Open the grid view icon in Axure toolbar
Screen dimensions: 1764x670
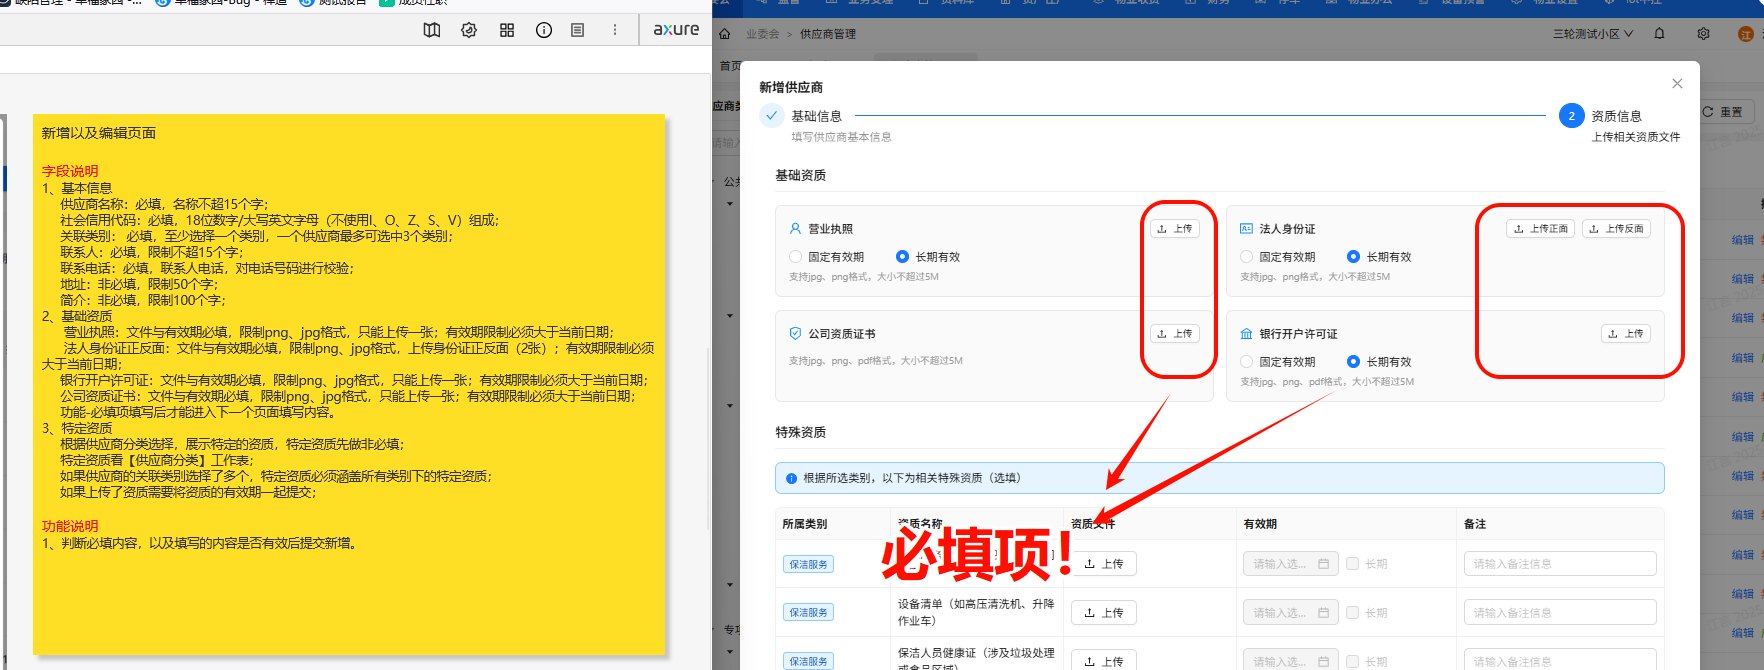[507, 30]
